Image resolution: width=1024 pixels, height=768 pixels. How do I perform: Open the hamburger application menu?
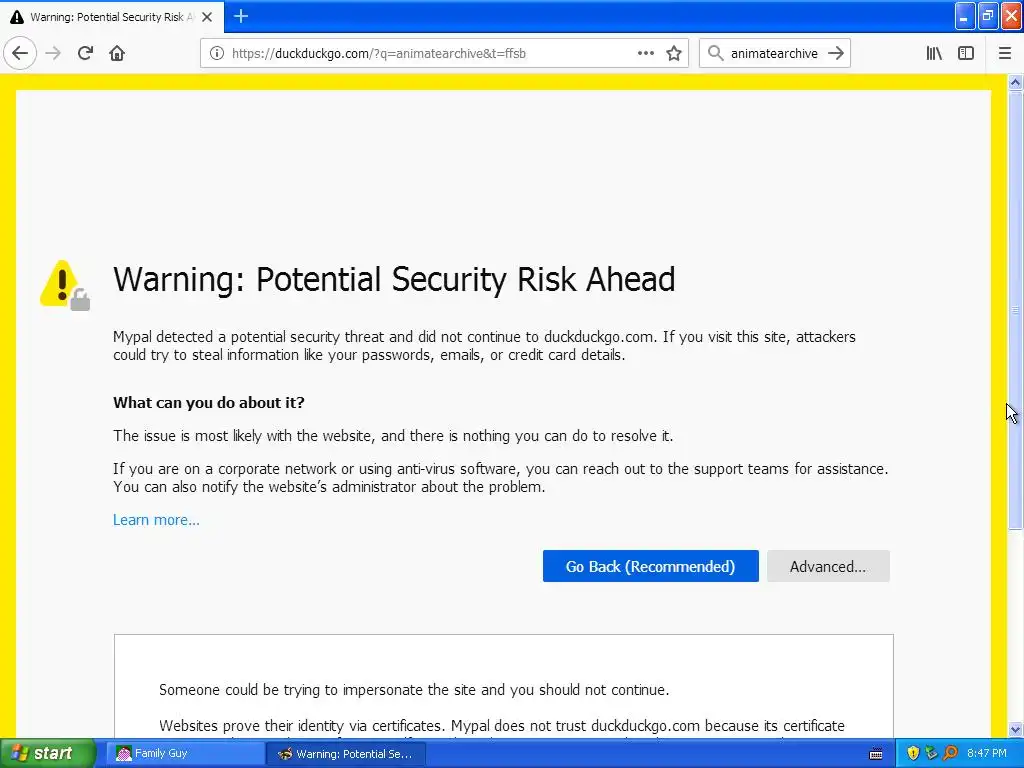(1005, 53)
